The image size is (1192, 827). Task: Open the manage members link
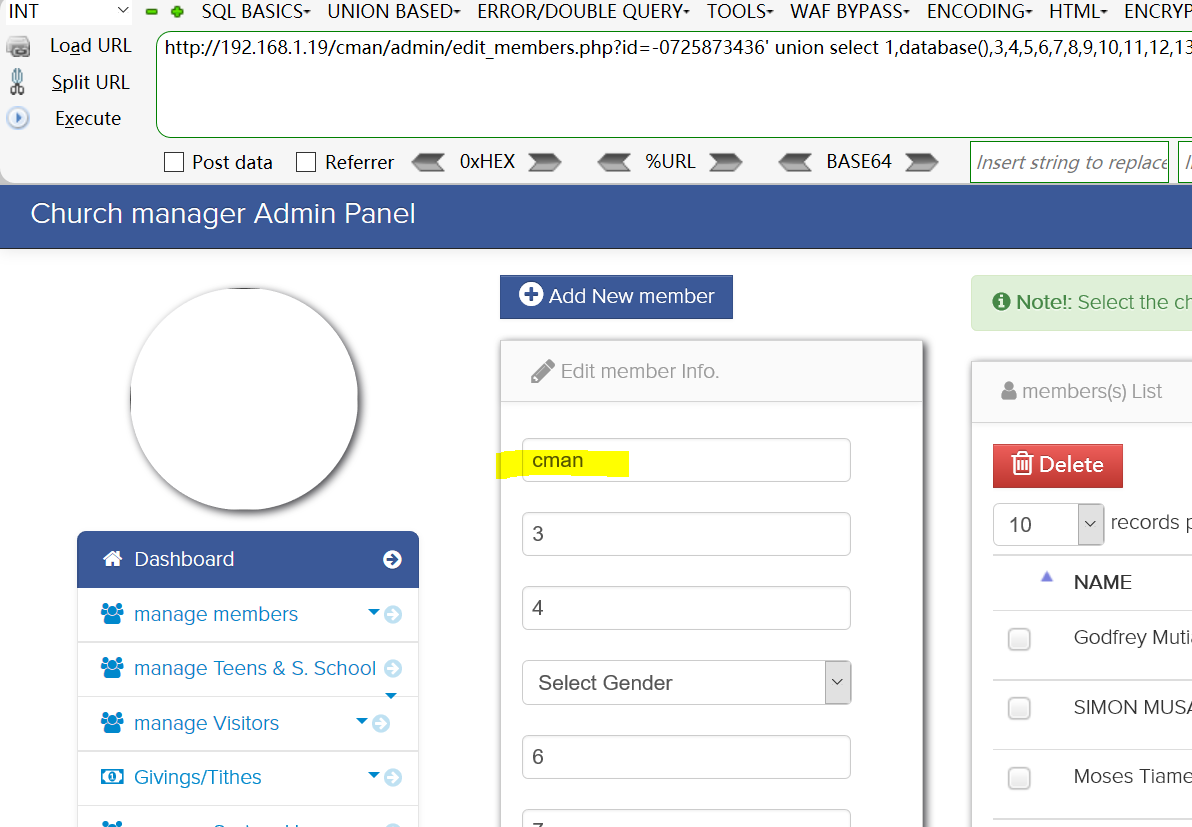pos(216,614)
